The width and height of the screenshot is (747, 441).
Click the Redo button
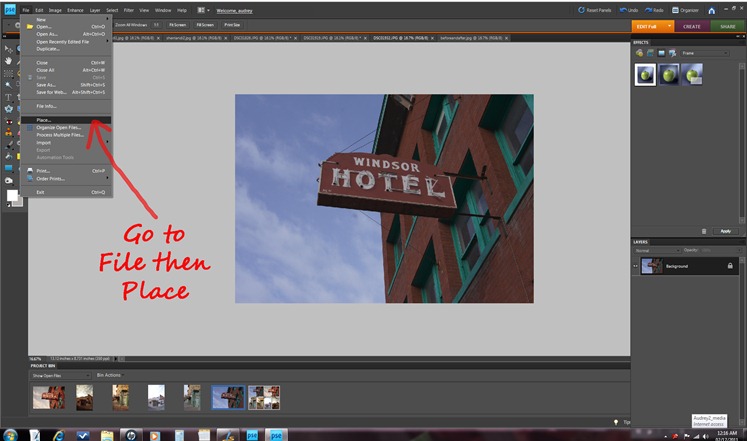654,10
